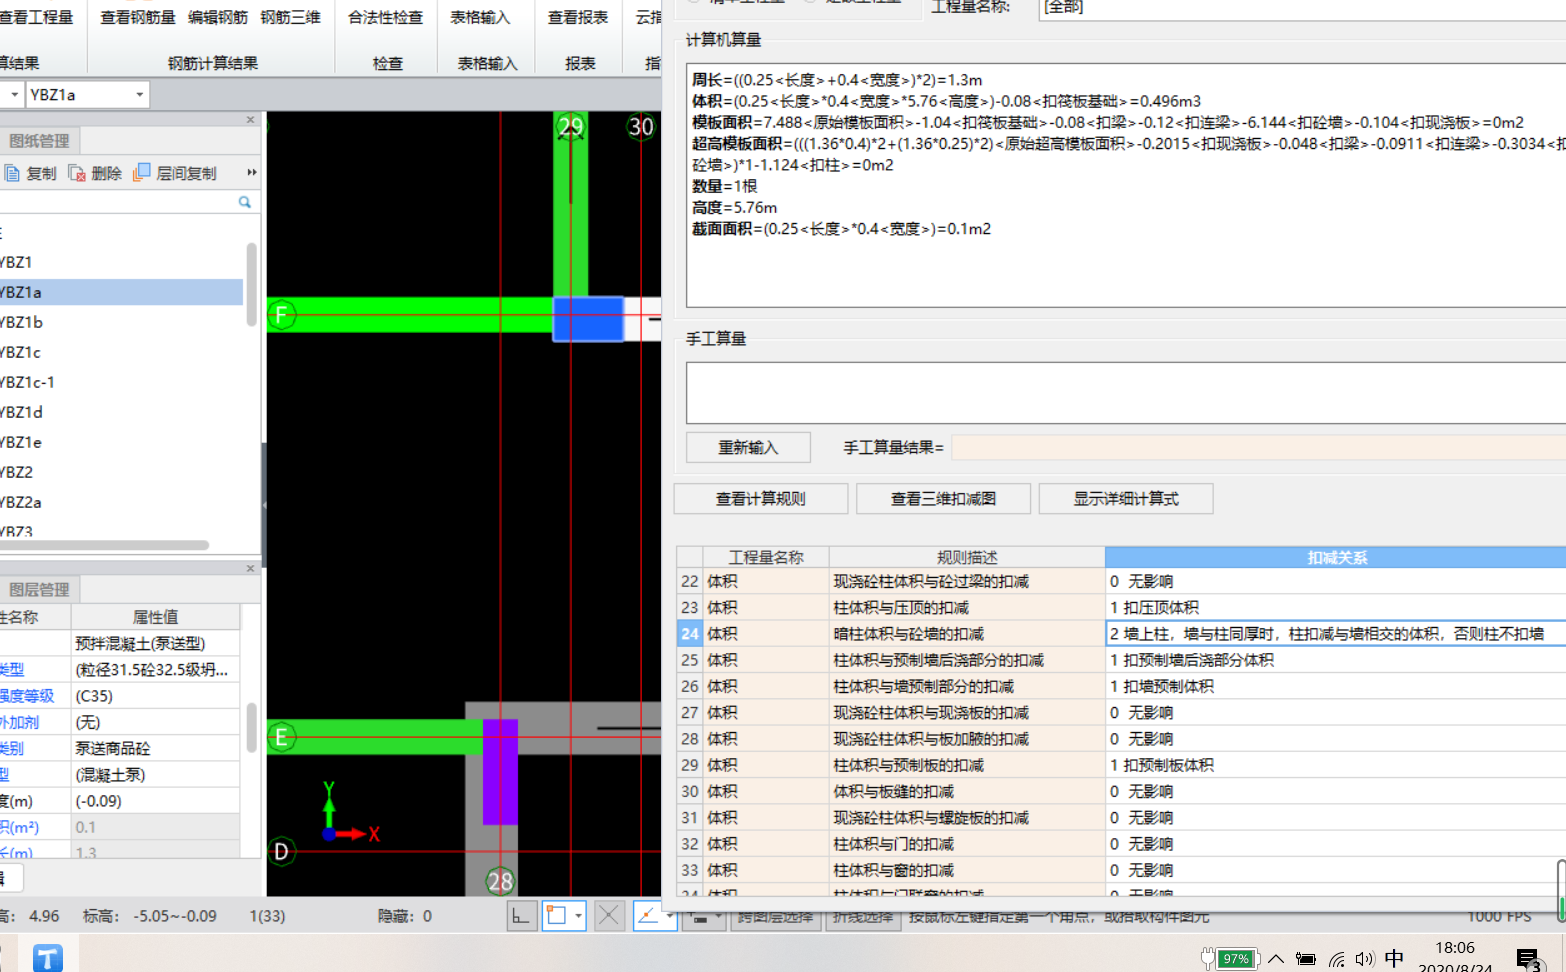Click the rectangle snap icon in status bar
Viewport: 1566px width, 972px height.
pos(556,916)
